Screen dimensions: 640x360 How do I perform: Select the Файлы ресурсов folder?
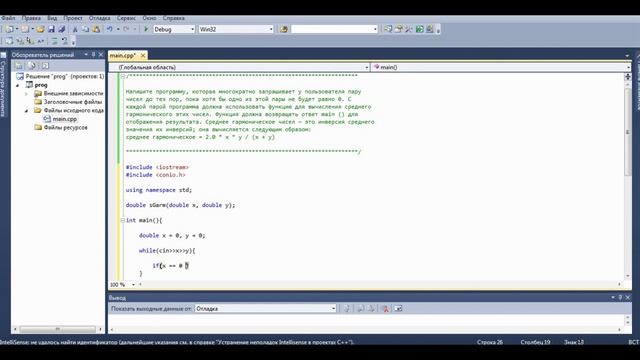[61, 128]
